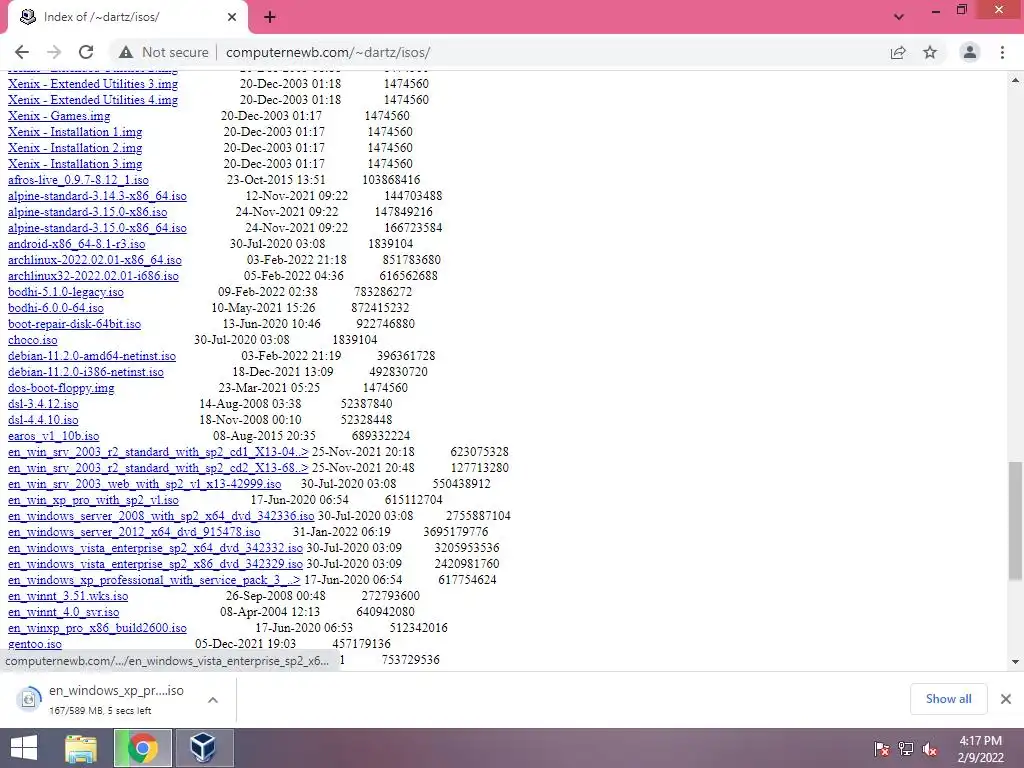Click the security flag tray icon
This screenshot has height=768, width=1024.
tap(881, 749)
